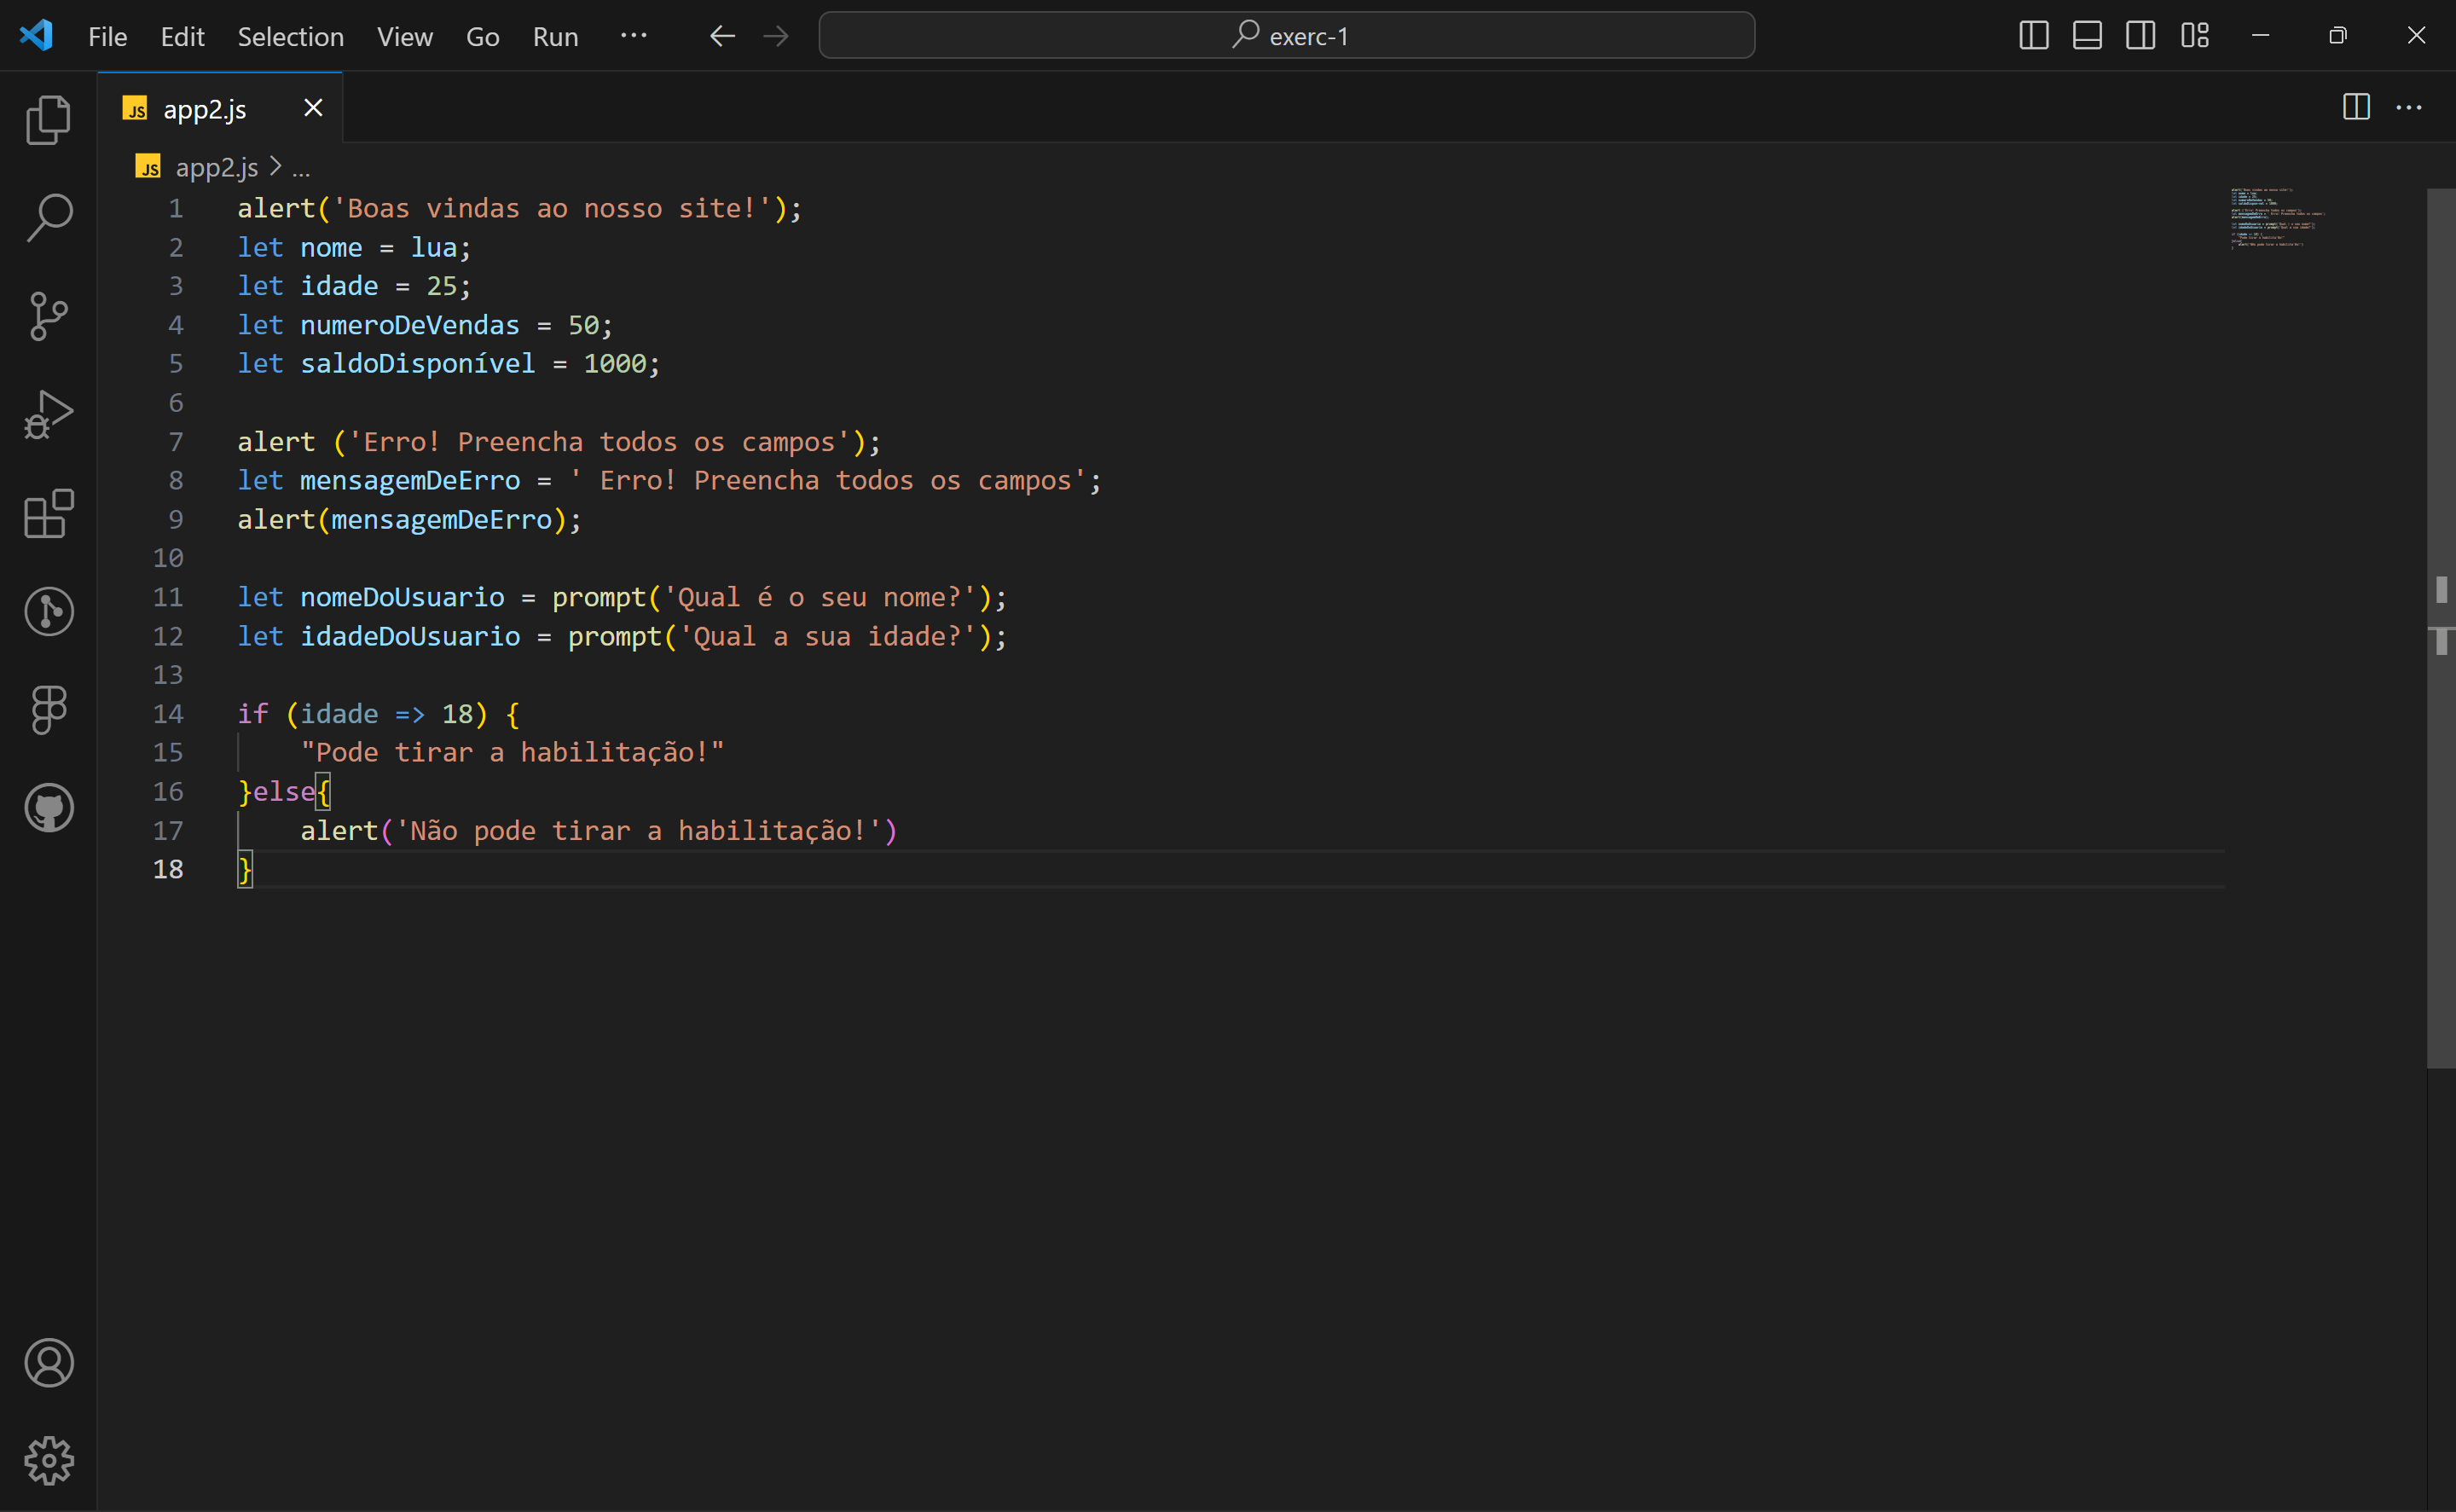
Task: Open the Customize Layout icon
Action: (x=2194, y=36)
